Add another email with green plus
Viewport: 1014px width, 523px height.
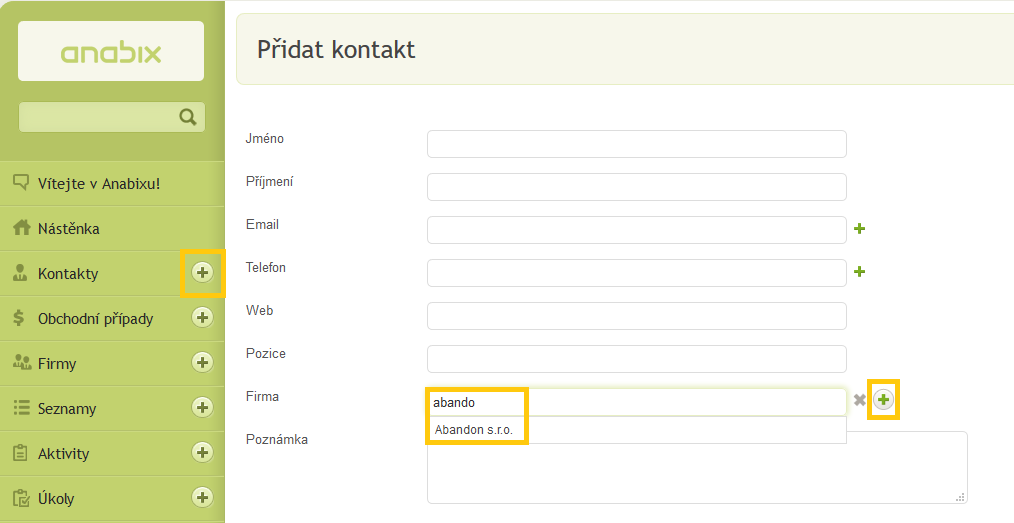859,229
